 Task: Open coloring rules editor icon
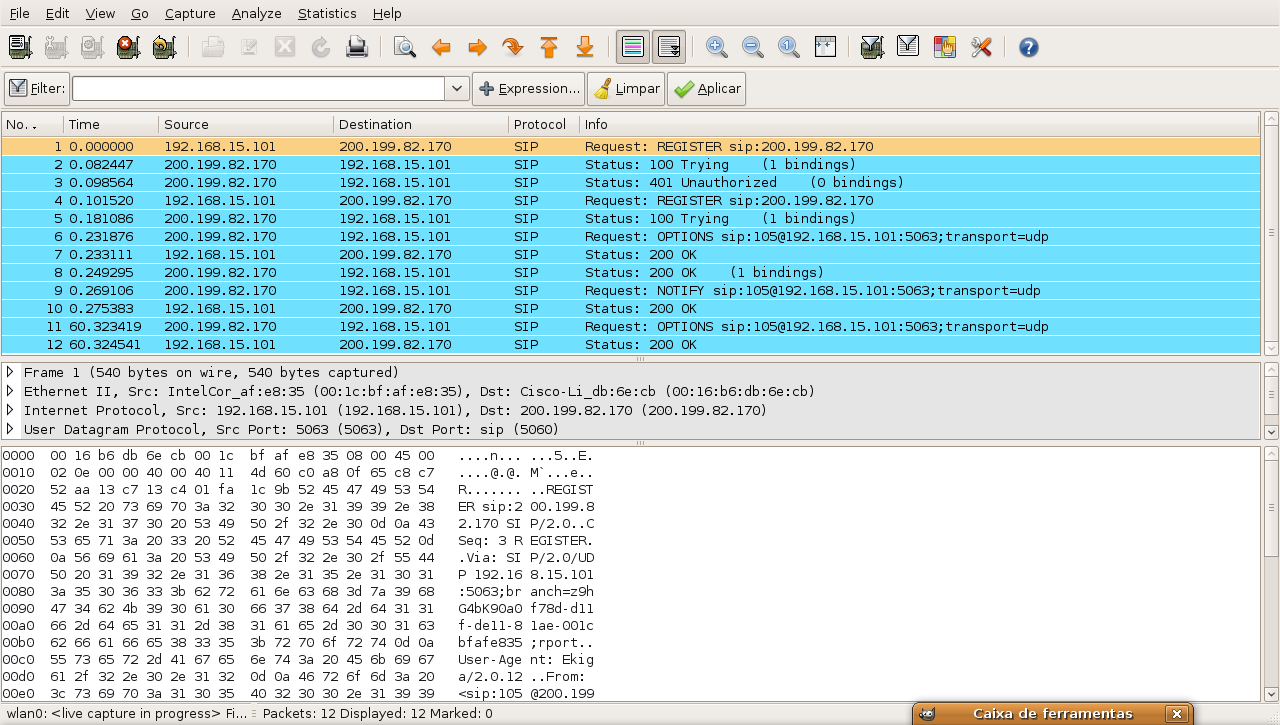(x=944, y=47)
